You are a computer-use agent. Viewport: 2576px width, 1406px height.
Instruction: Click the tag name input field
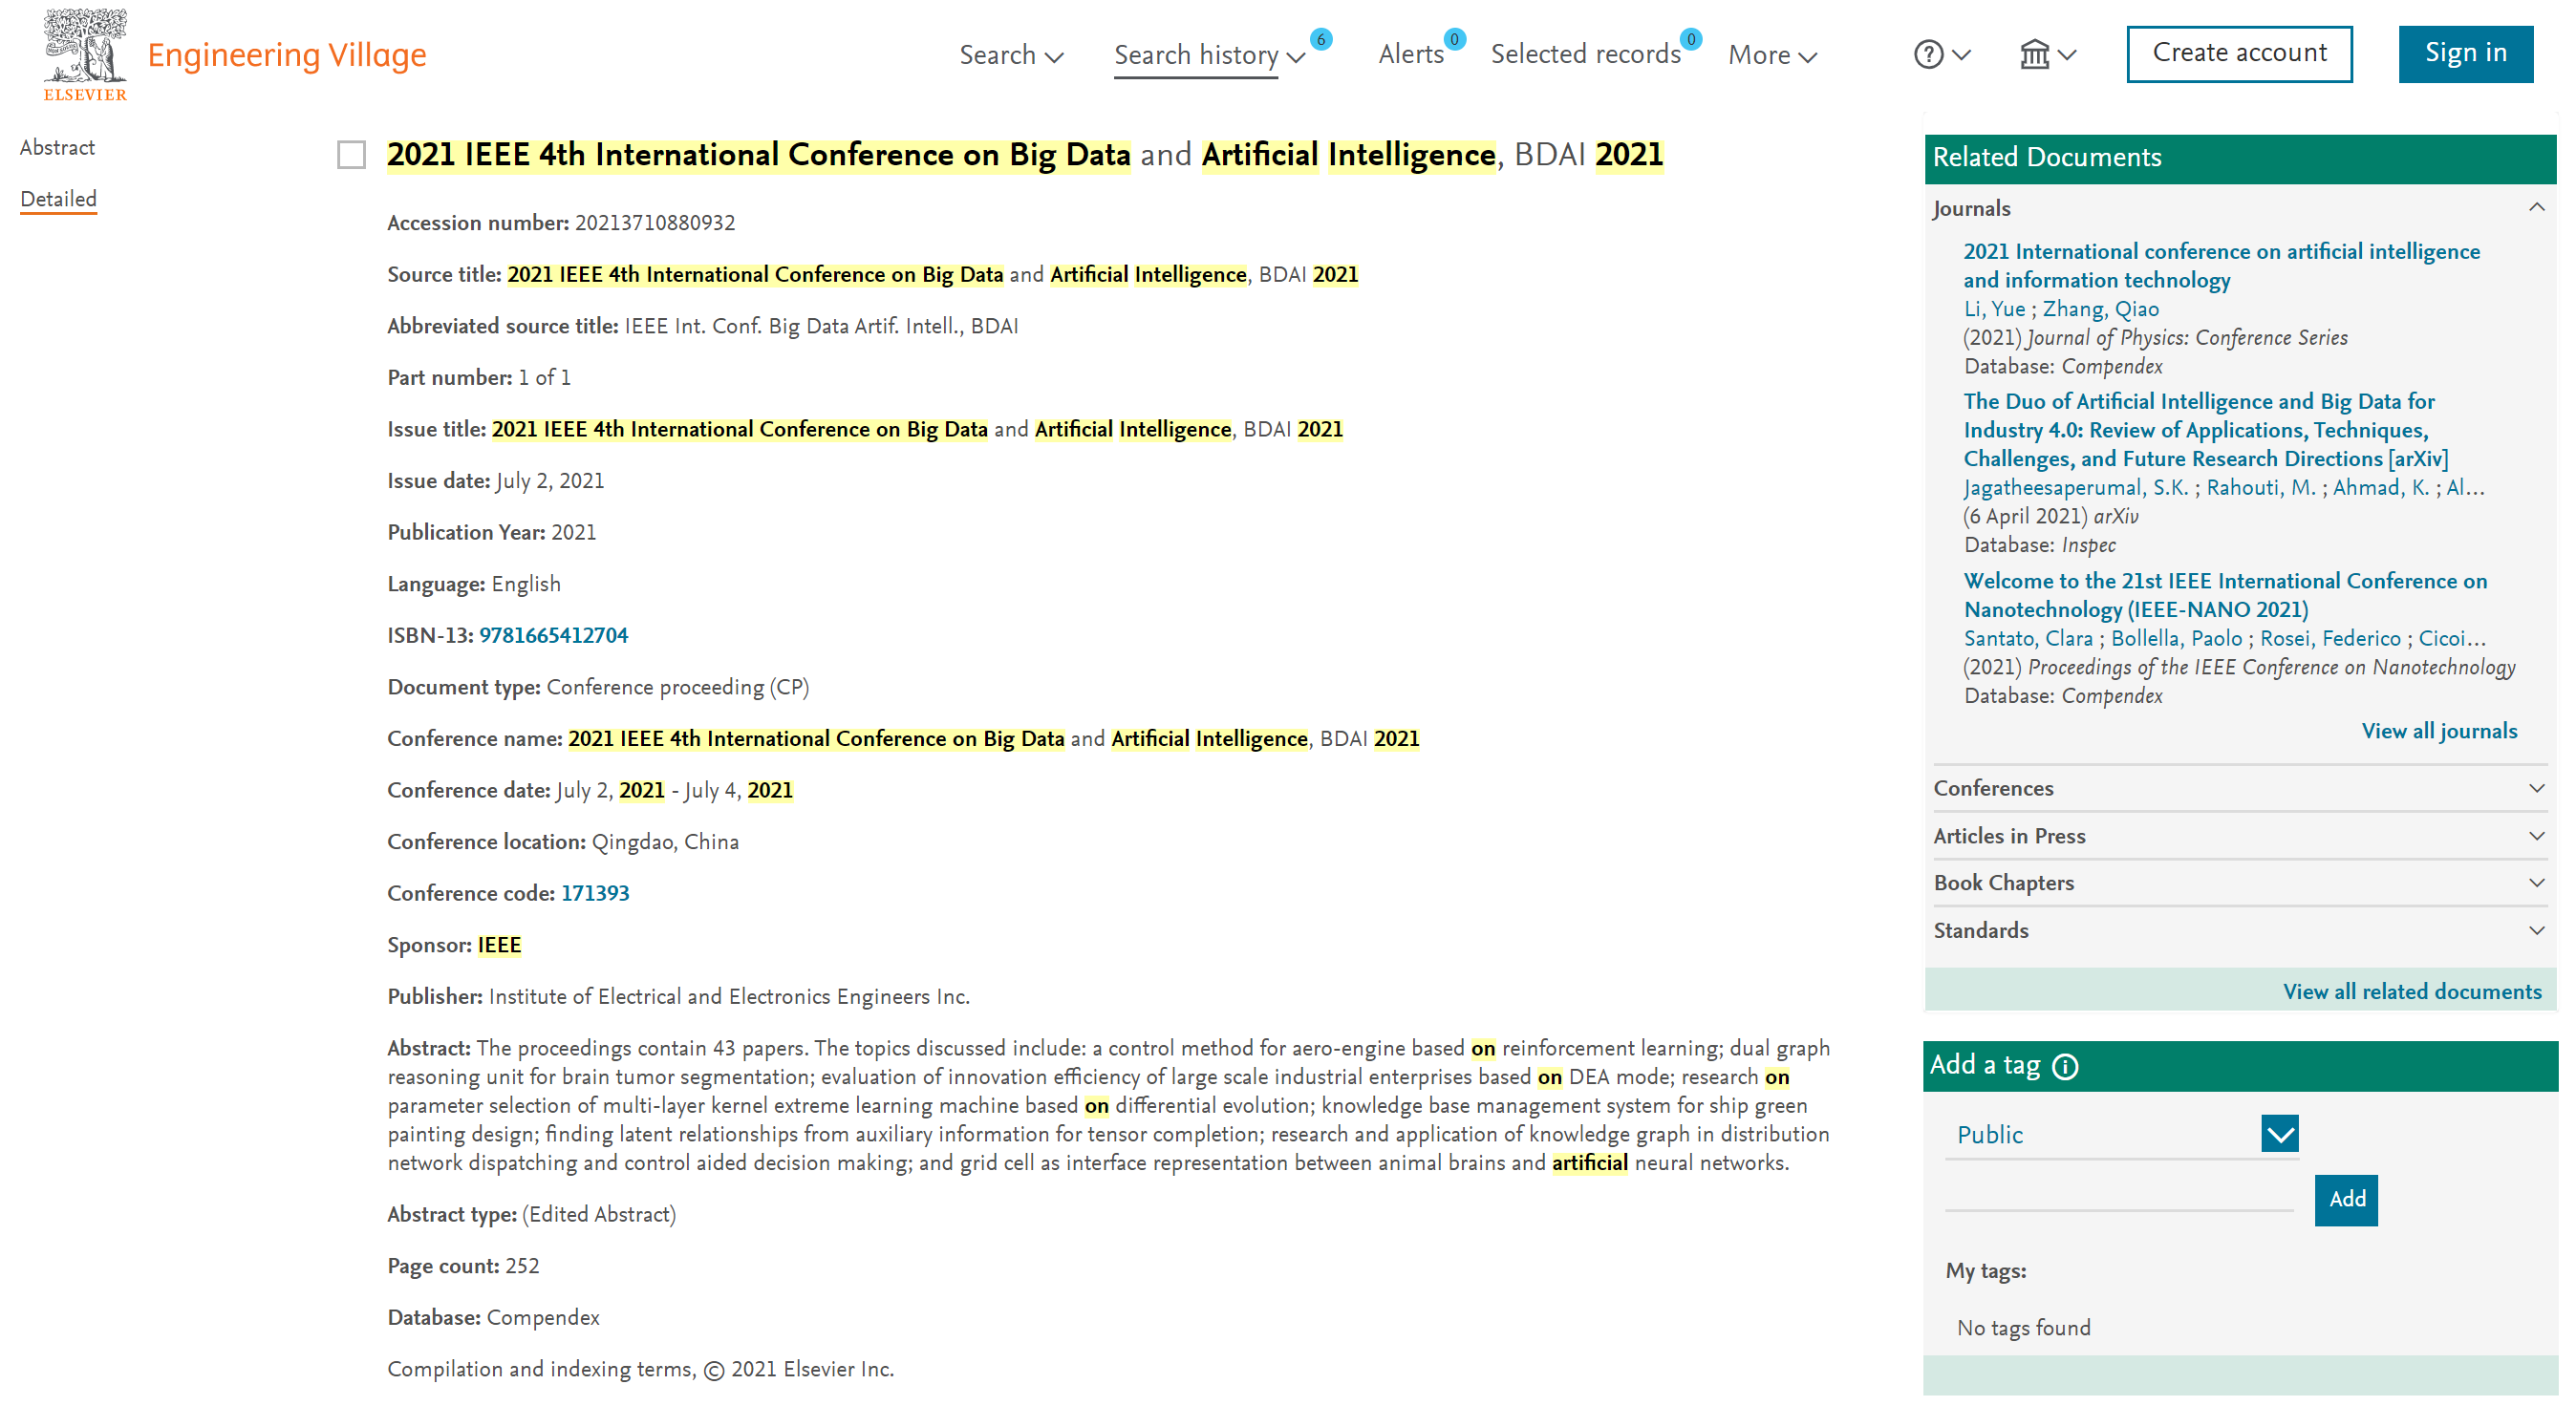click(x=2118, y=1195)
